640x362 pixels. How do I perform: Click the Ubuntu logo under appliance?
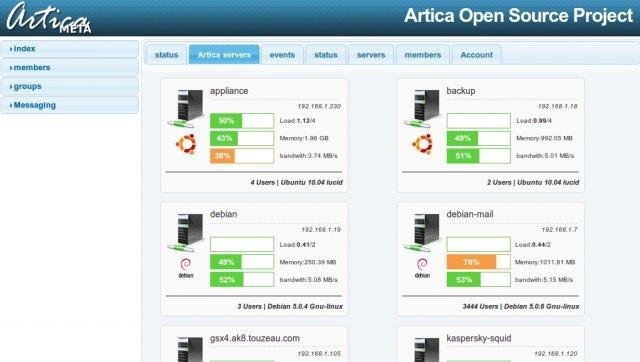click(186, 144)
